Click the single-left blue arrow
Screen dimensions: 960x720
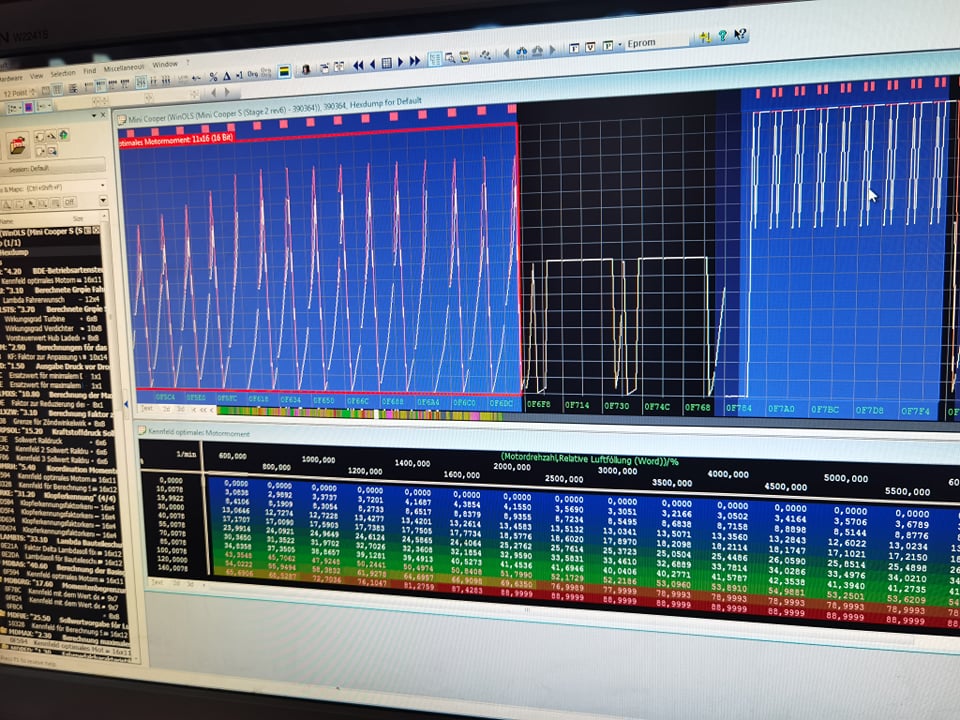coord(372,64)
